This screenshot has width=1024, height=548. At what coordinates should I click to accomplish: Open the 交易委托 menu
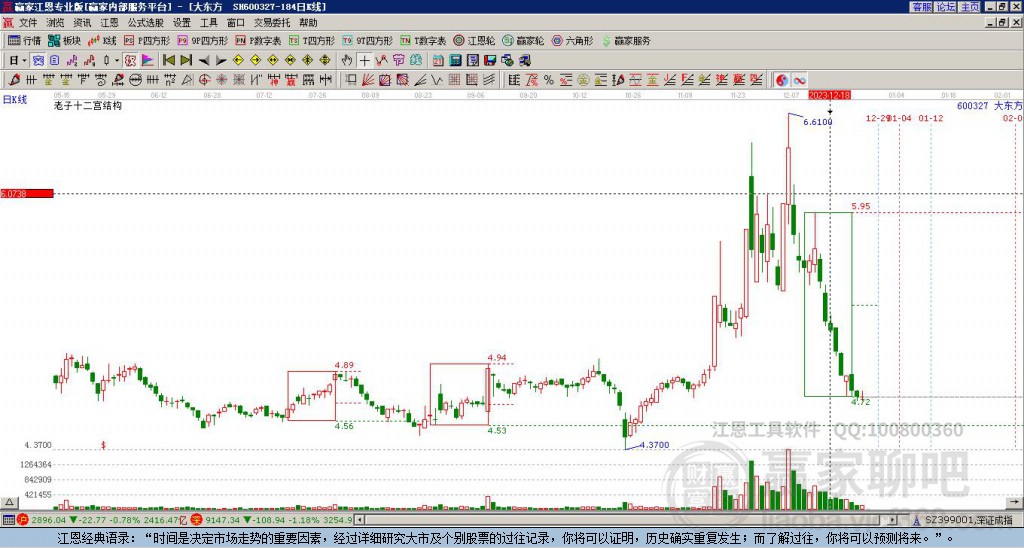pyautogui.click(x=272, y=23)
